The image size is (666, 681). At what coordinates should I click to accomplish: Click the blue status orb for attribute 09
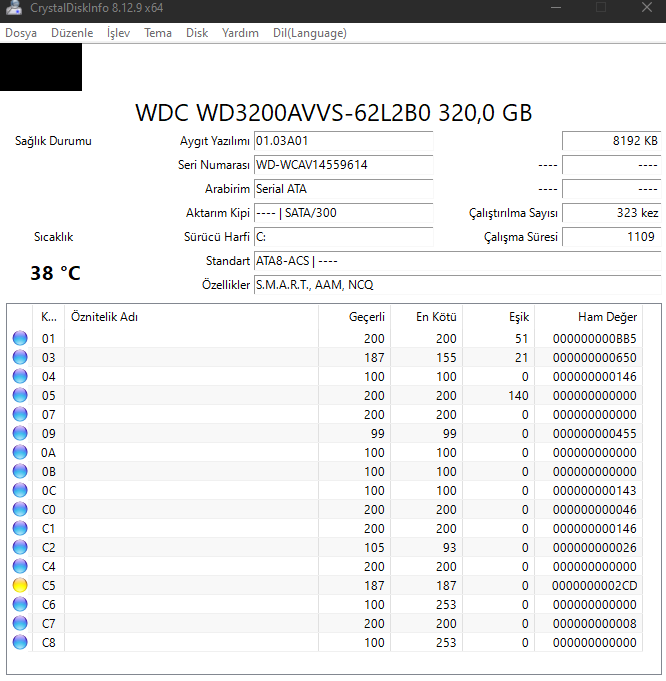[20, 433]
